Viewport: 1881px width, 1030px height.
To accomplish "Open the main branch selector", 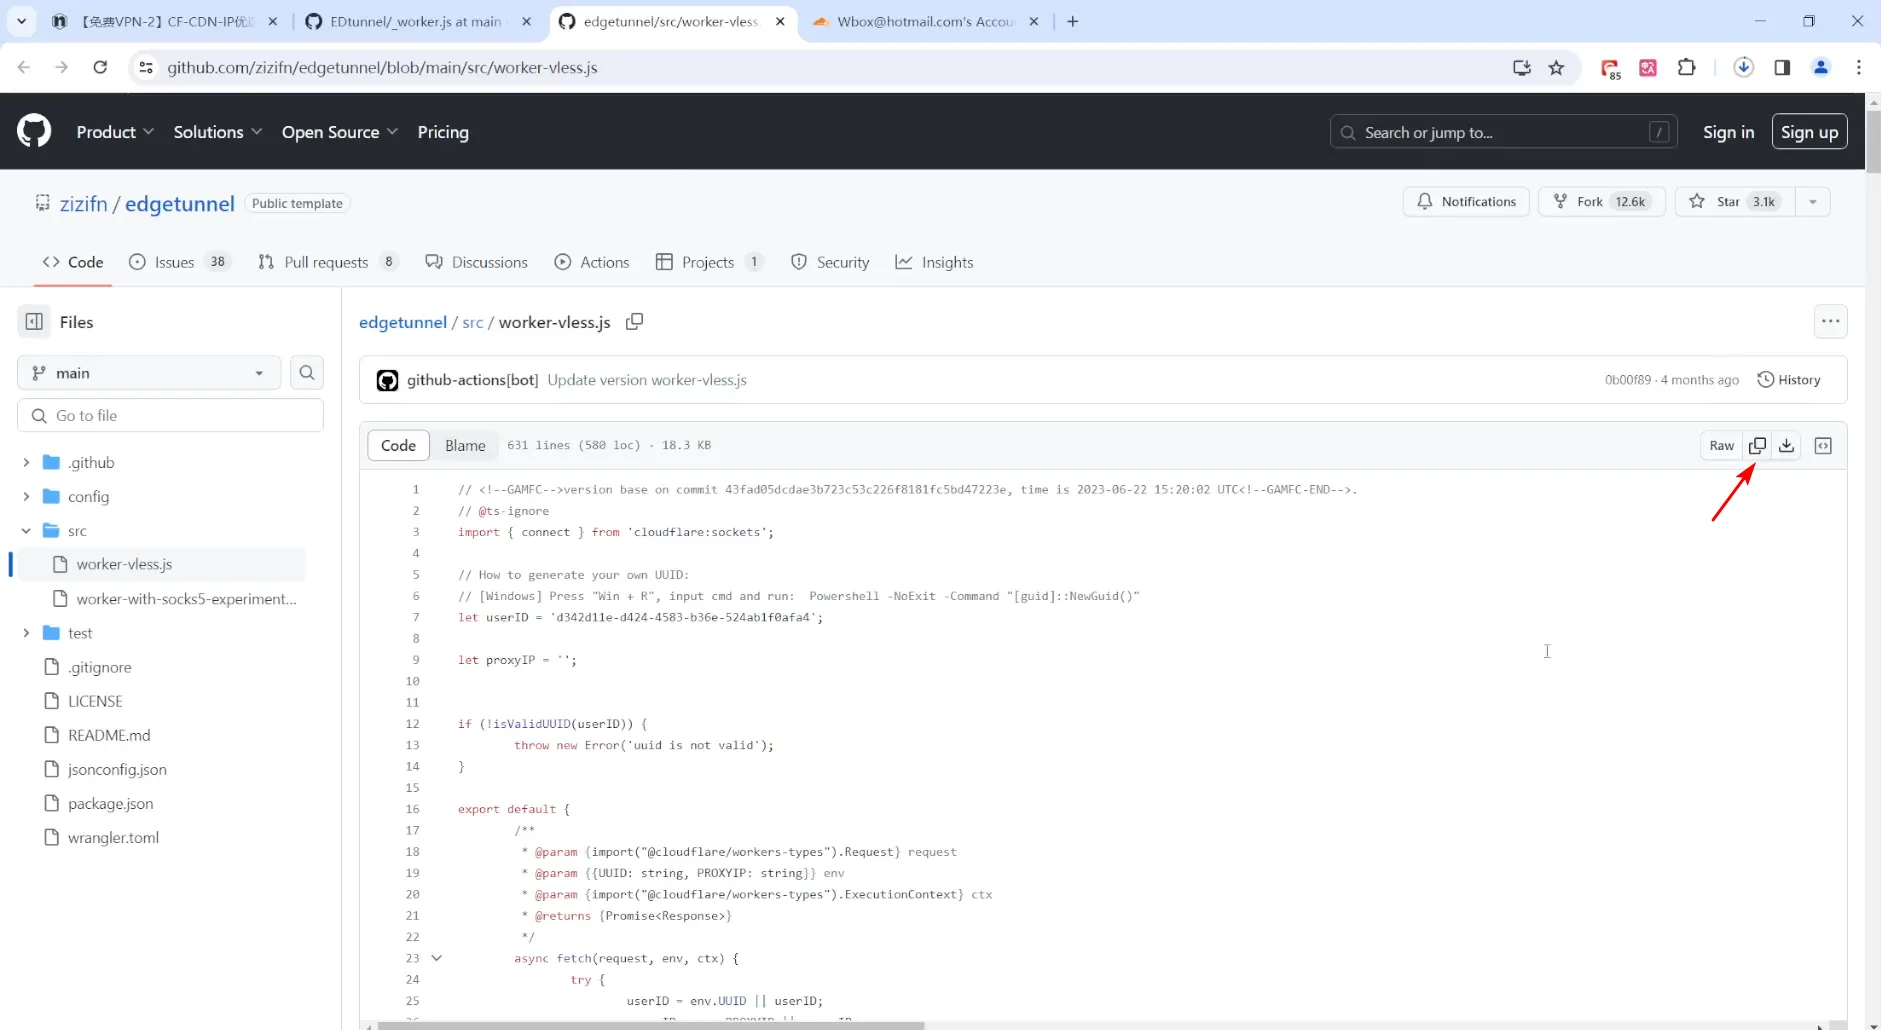I will click(x=149, y=373).
